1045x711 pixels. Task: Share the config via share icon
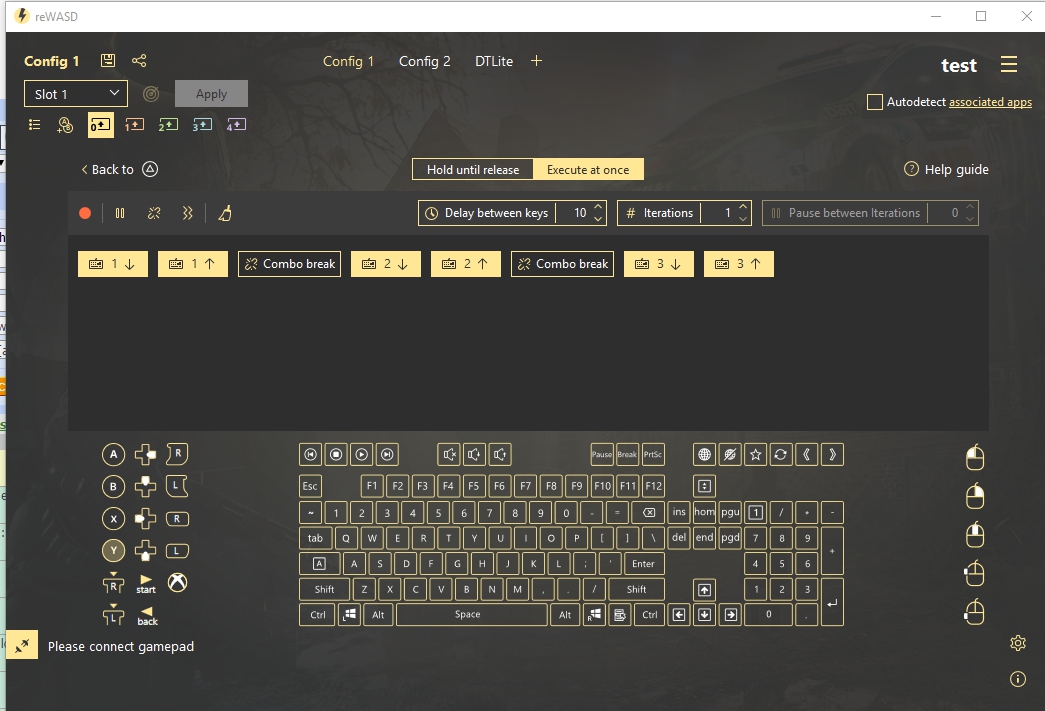(139, 61)
